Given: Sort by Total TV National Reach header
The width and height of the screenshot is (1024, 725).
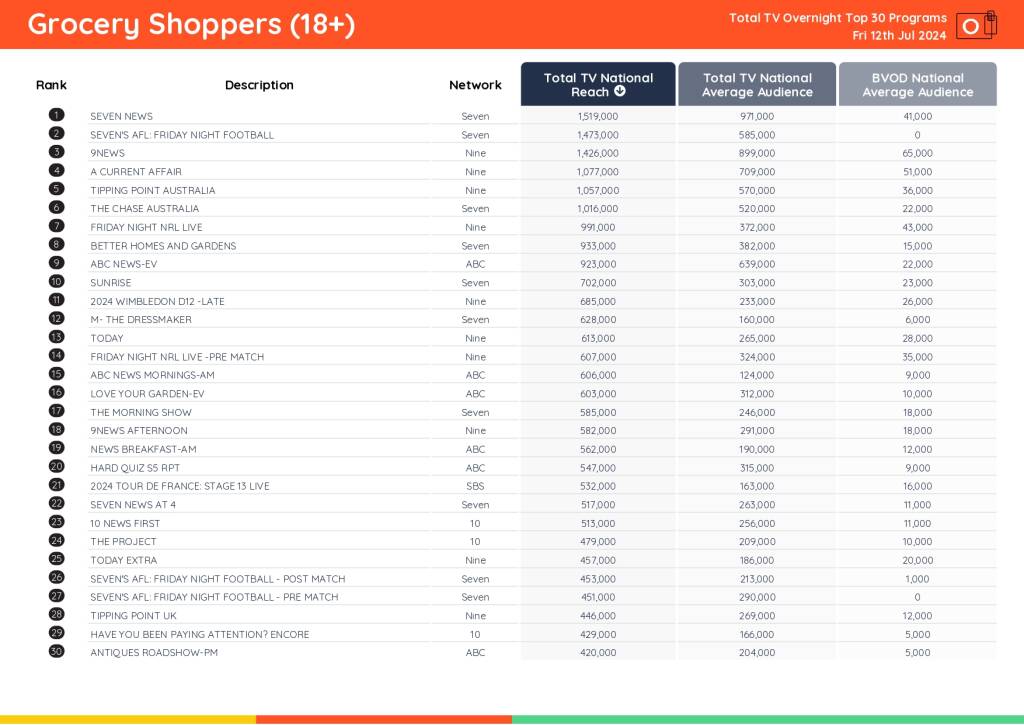Looking at the screenshot, I should 597,84.
